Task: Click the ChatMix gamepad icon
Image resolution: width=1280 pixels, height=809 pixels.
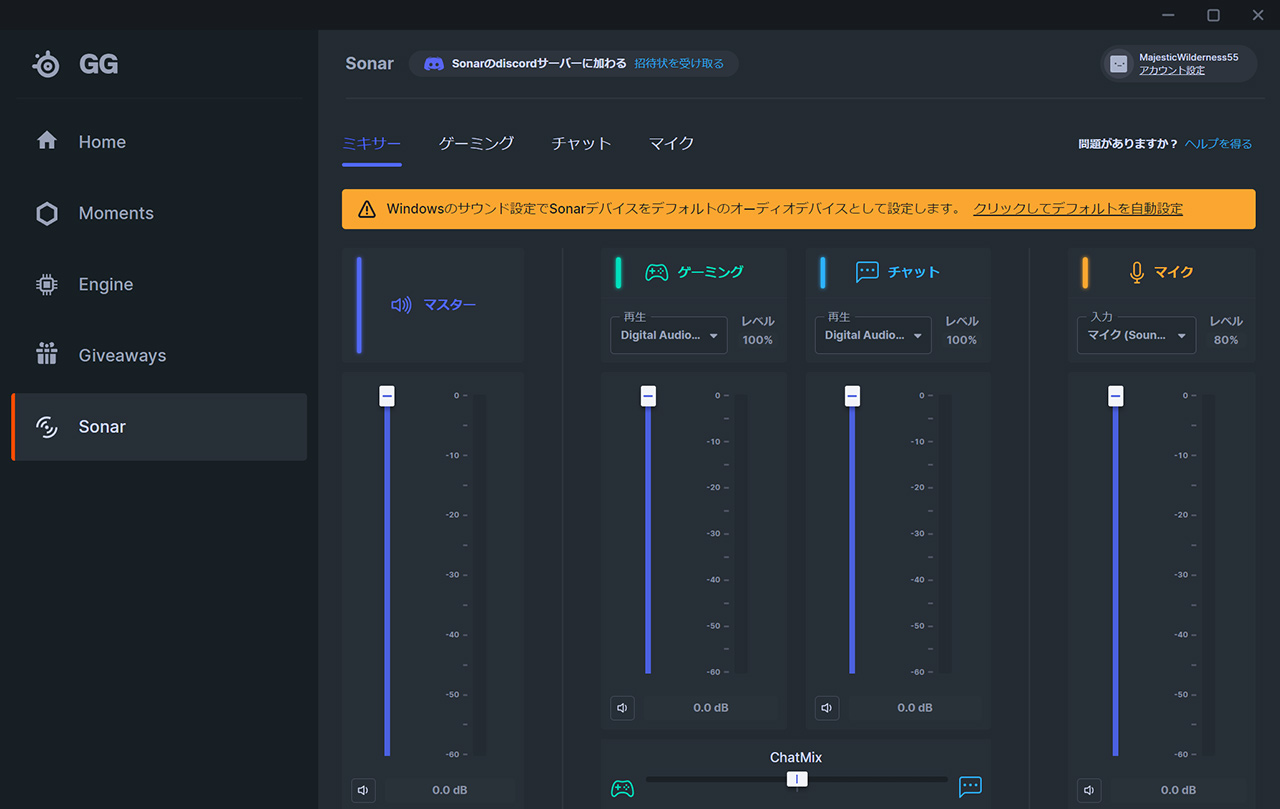Action: [x=622, y=788]
